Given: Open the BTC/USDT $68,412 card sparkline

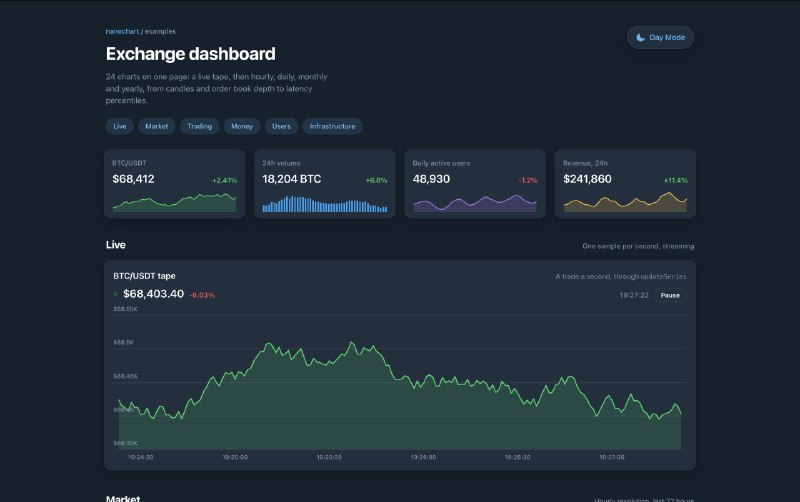Looking at the screenshot, I should tap(174, 203).
